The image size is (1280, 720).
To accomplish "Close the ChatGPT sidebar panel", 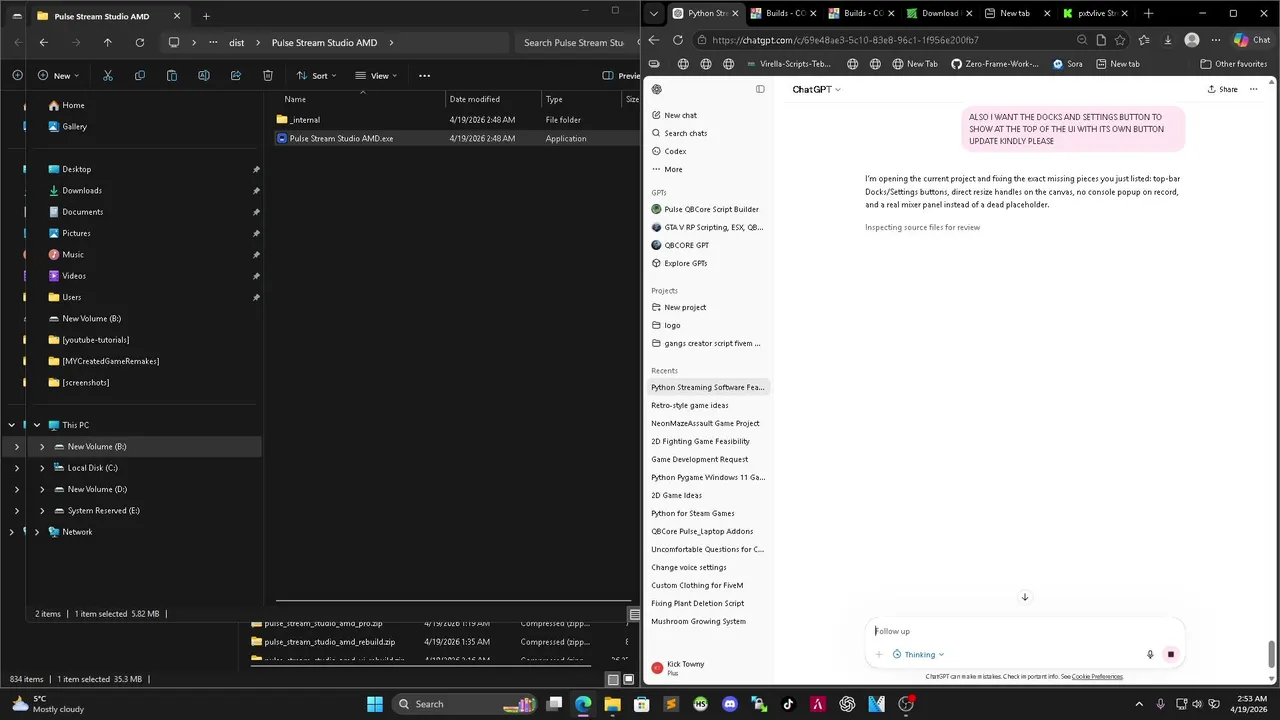I will point(760,89).
